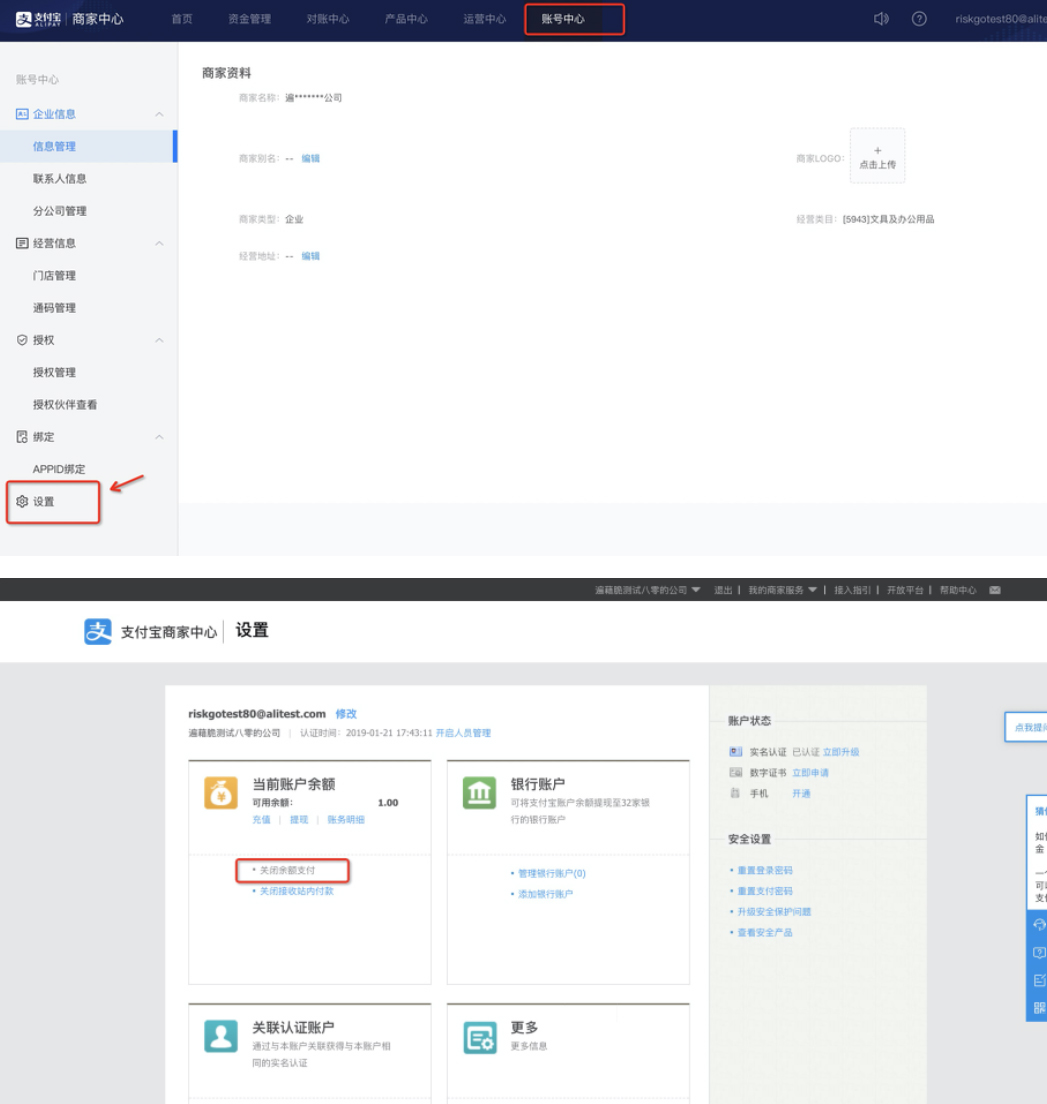Screen dimensions: 1047x1104
Task: Open the 我的商家服务 dropdown
Action: pyautogui.click(x=783, y=590)
